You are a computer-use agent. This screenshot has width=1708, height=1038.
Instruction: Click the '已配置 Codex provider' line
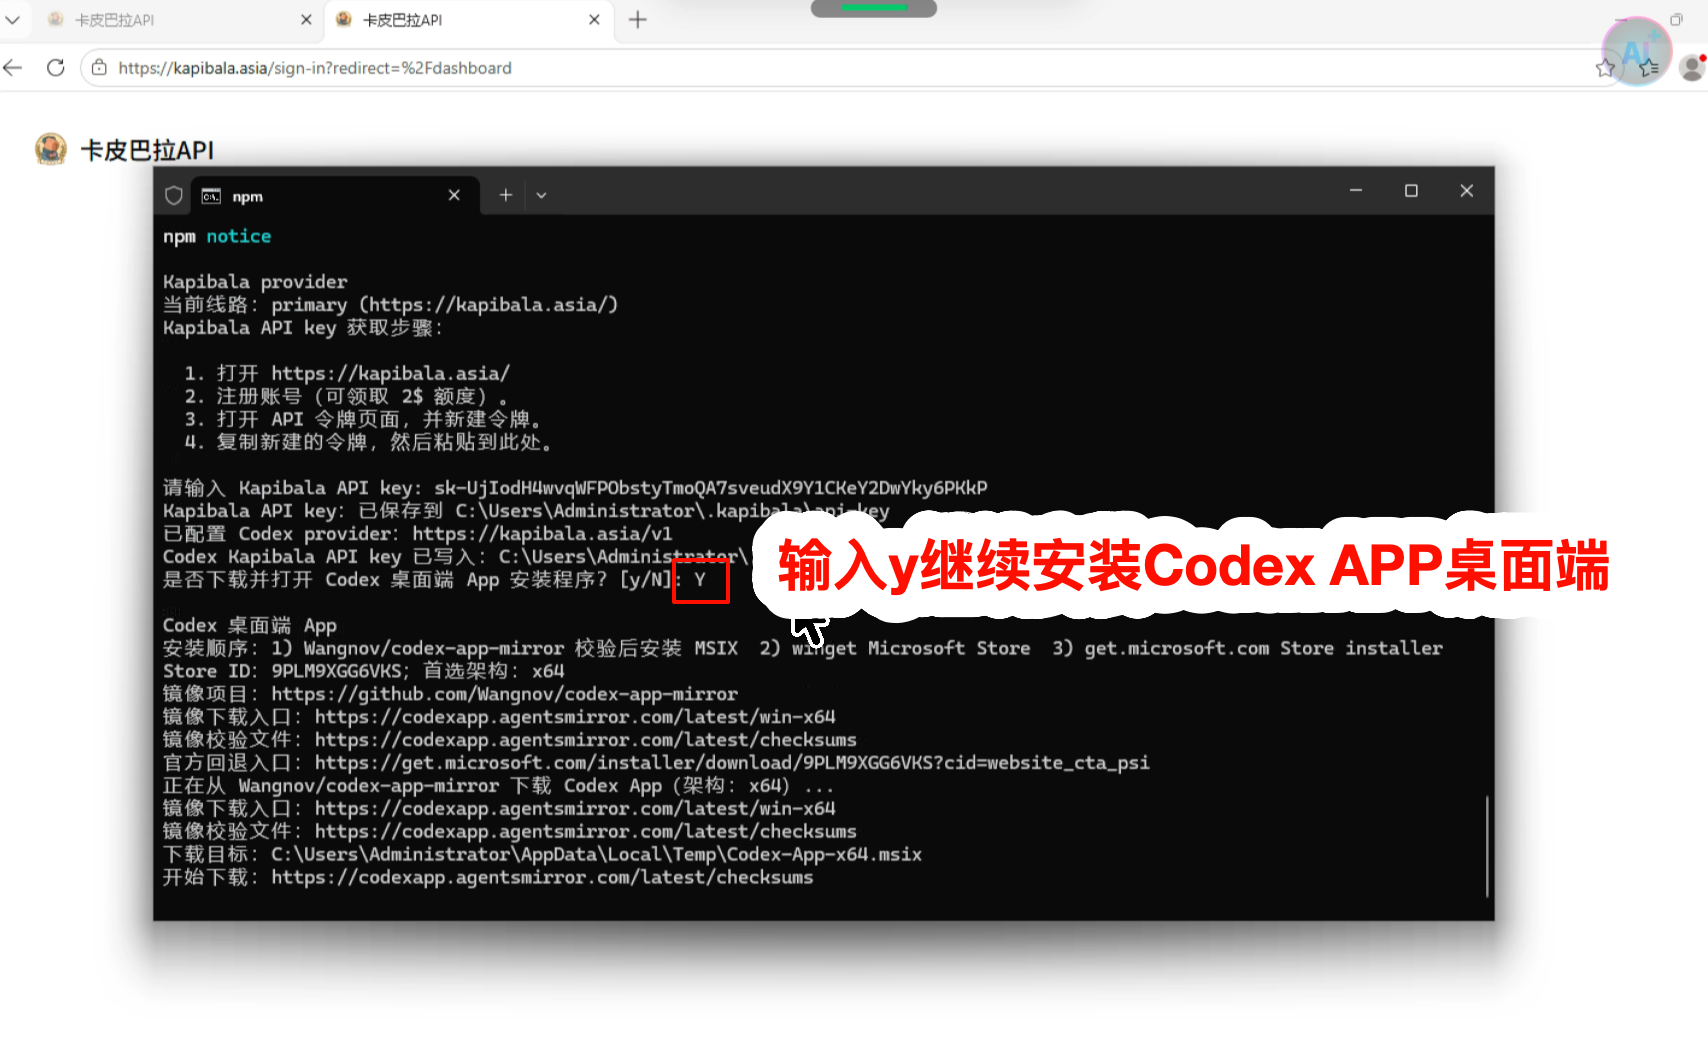(x=418, y=534)
